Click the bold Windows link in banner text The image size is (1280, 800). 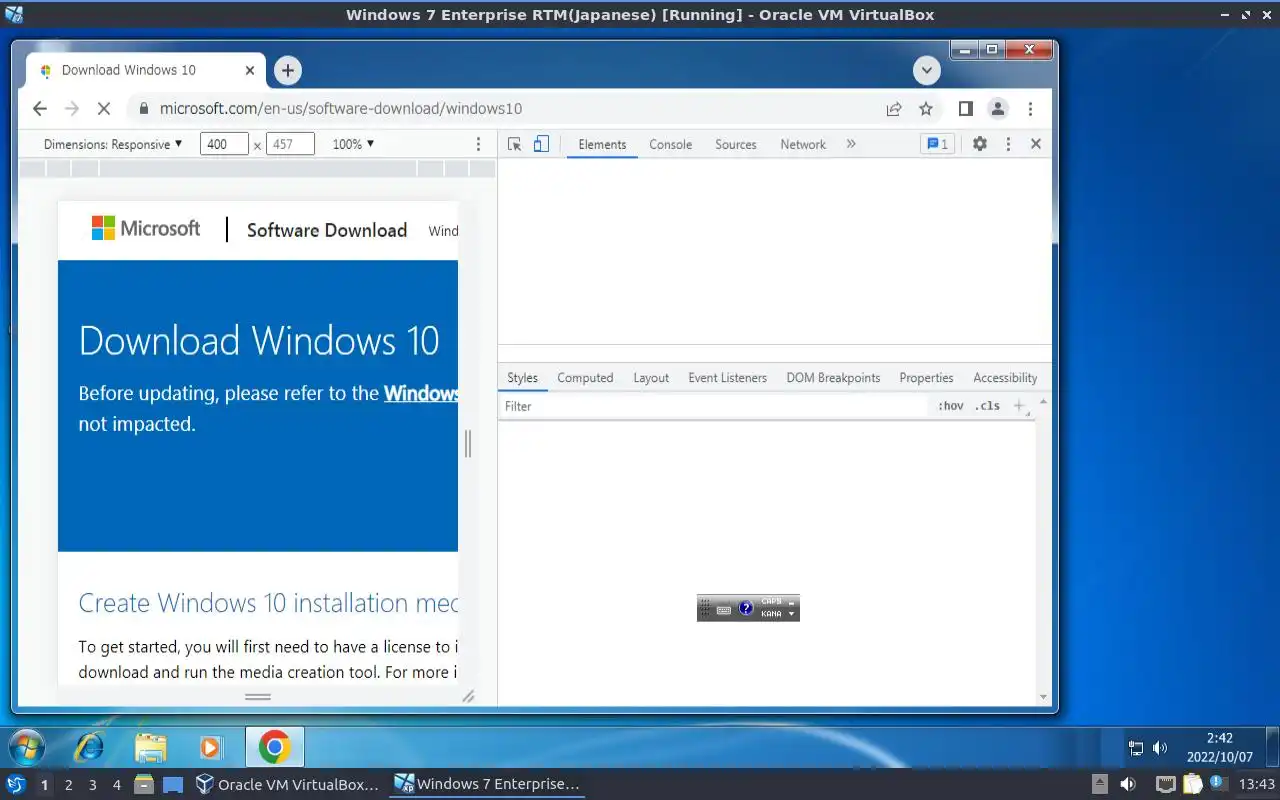pos(420,393)
